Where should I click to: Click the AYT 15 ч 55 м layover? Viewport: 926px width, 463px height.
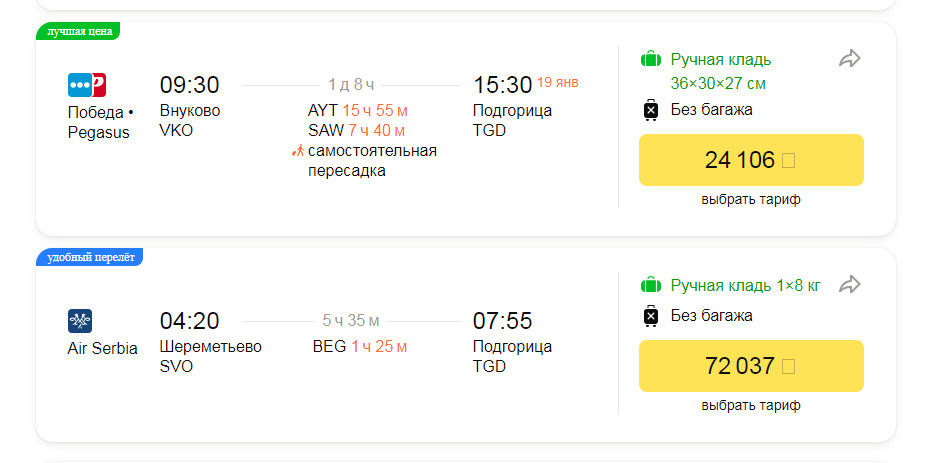click(358, 110)
